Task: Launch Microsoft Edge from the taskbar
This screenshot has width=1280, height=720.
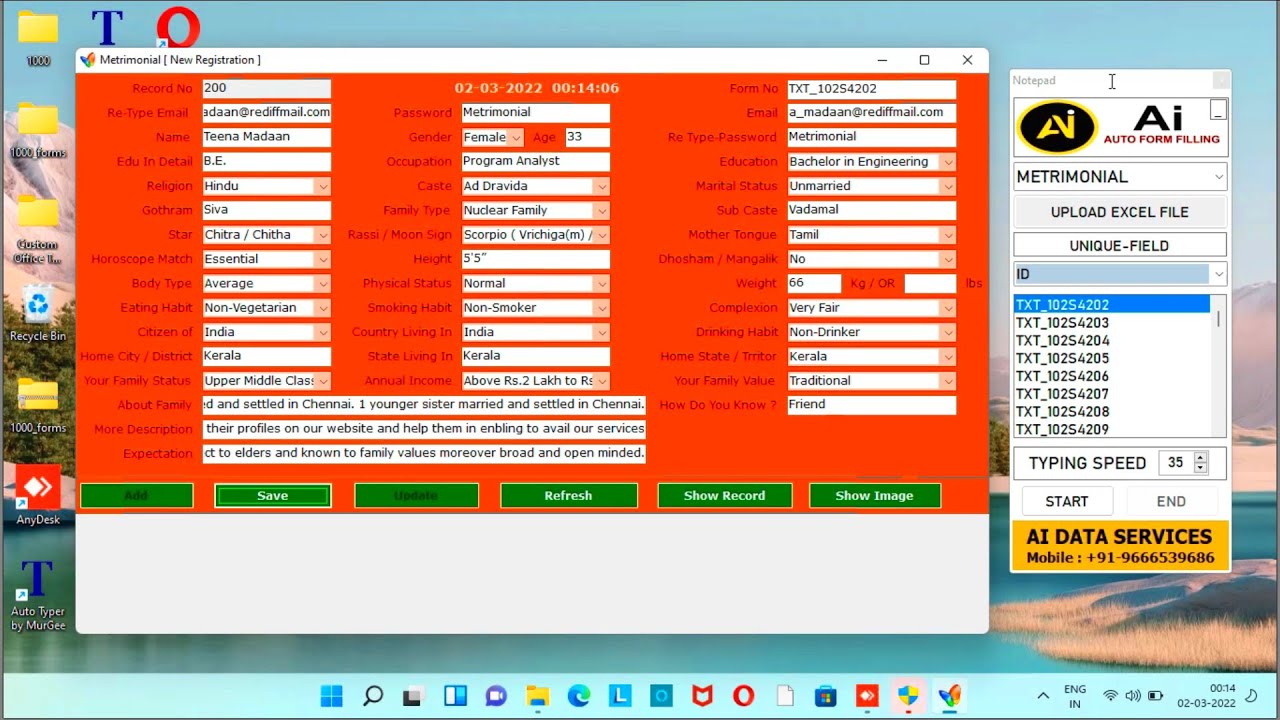Action: pyautogui.click(x=579, y=695)
